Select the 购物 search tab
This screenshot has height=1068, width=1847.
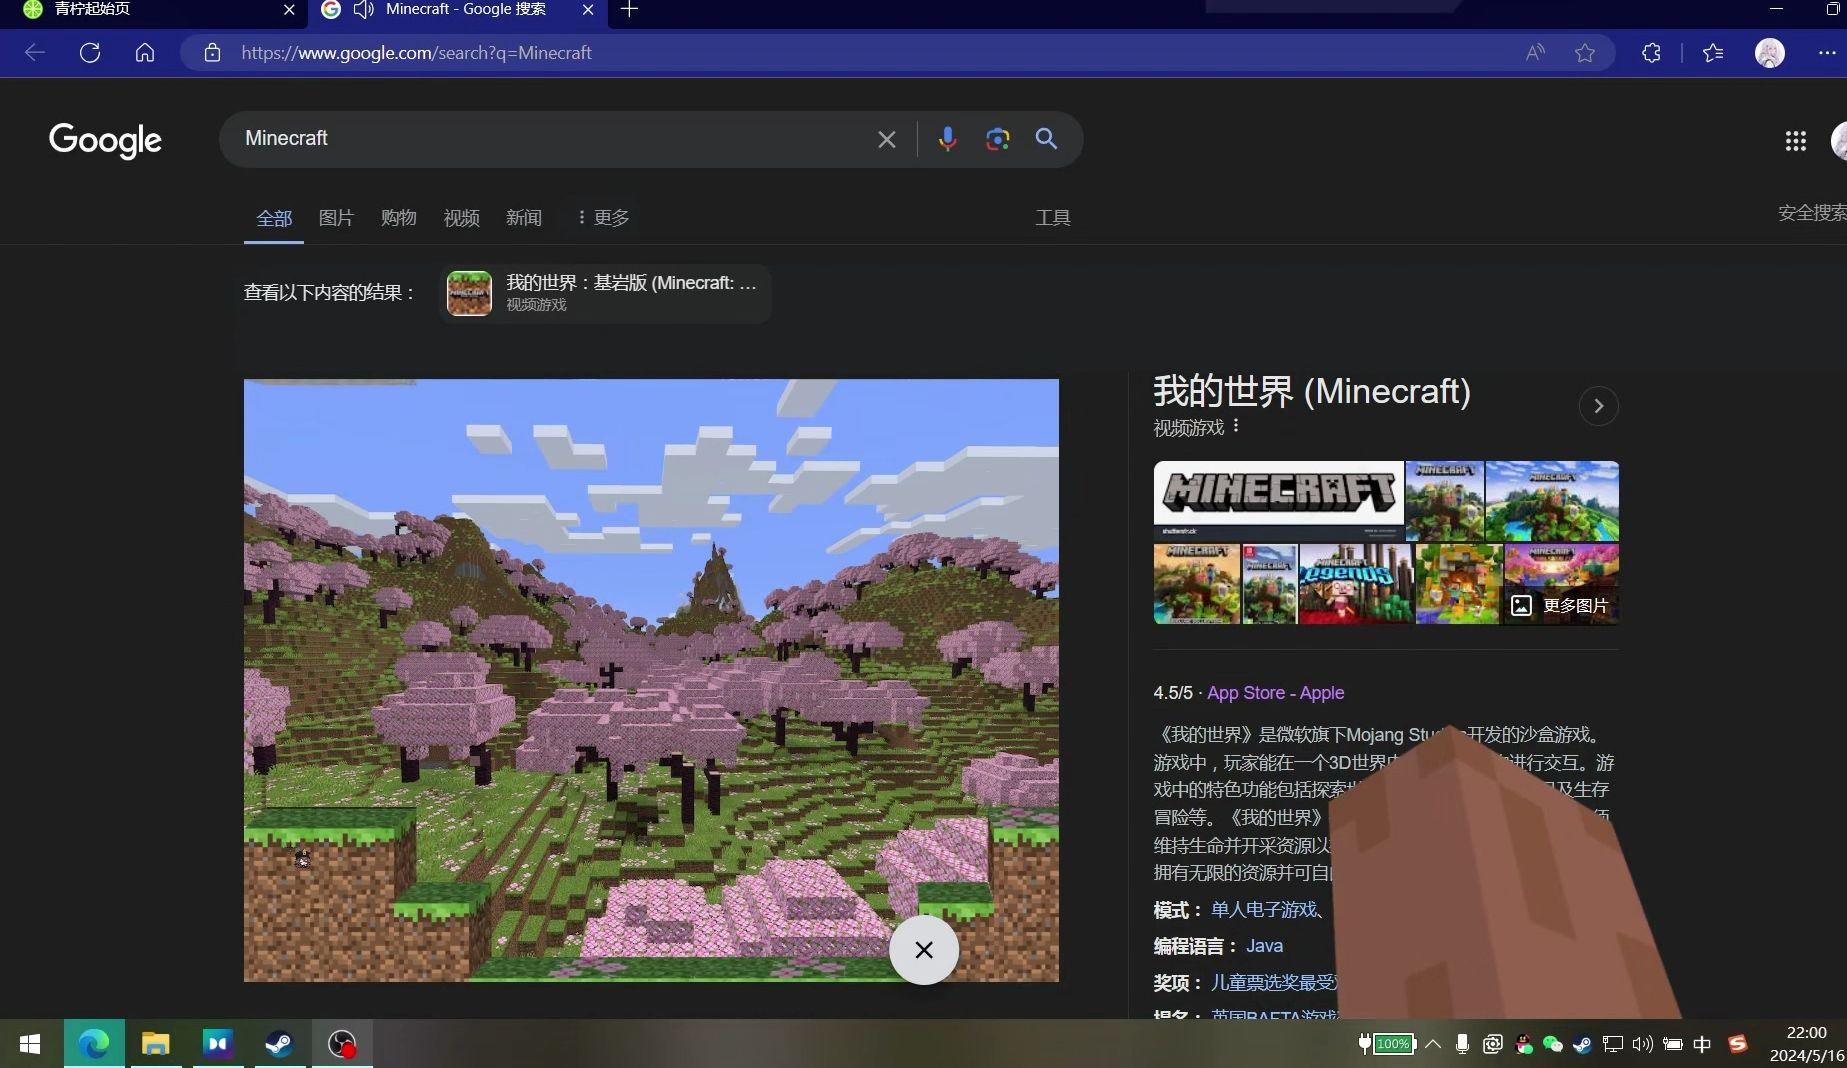point(398,218)
